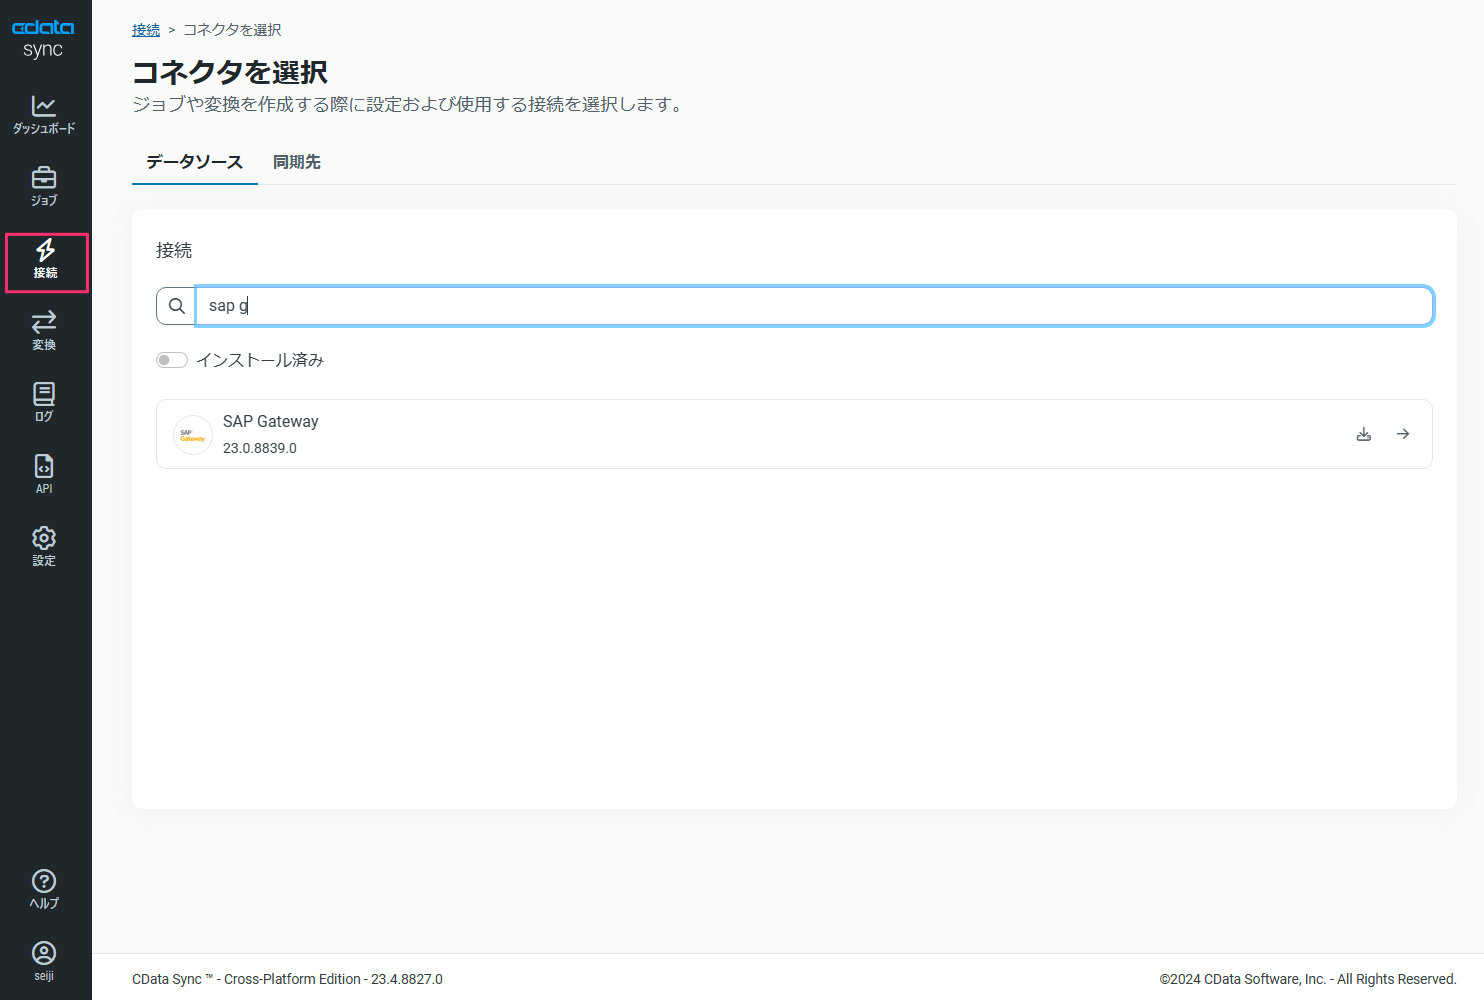Toggle the インストール済み installed filter
1484x1000 pixels.
[172, 360]
